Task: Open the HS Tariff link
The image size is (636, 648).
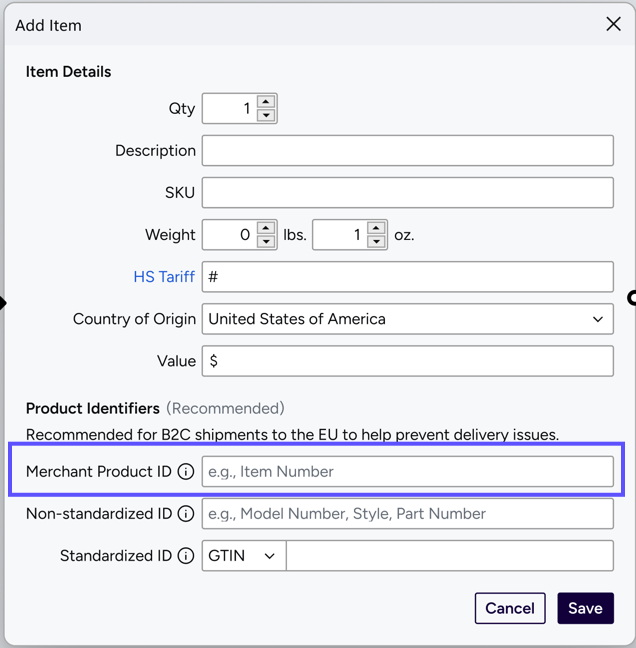Action: click(164, 277)
